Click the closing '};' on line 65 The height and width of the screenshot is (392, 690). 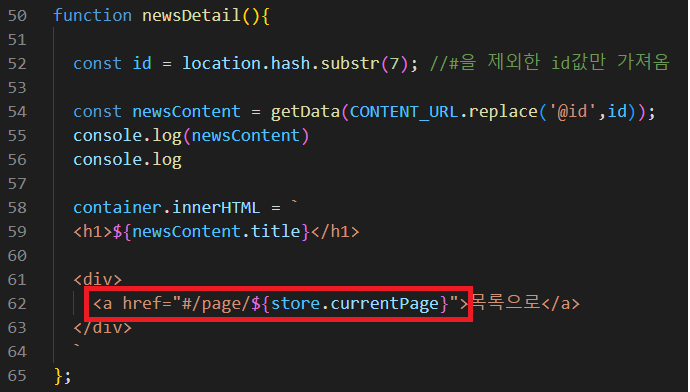tap(62, 376)
